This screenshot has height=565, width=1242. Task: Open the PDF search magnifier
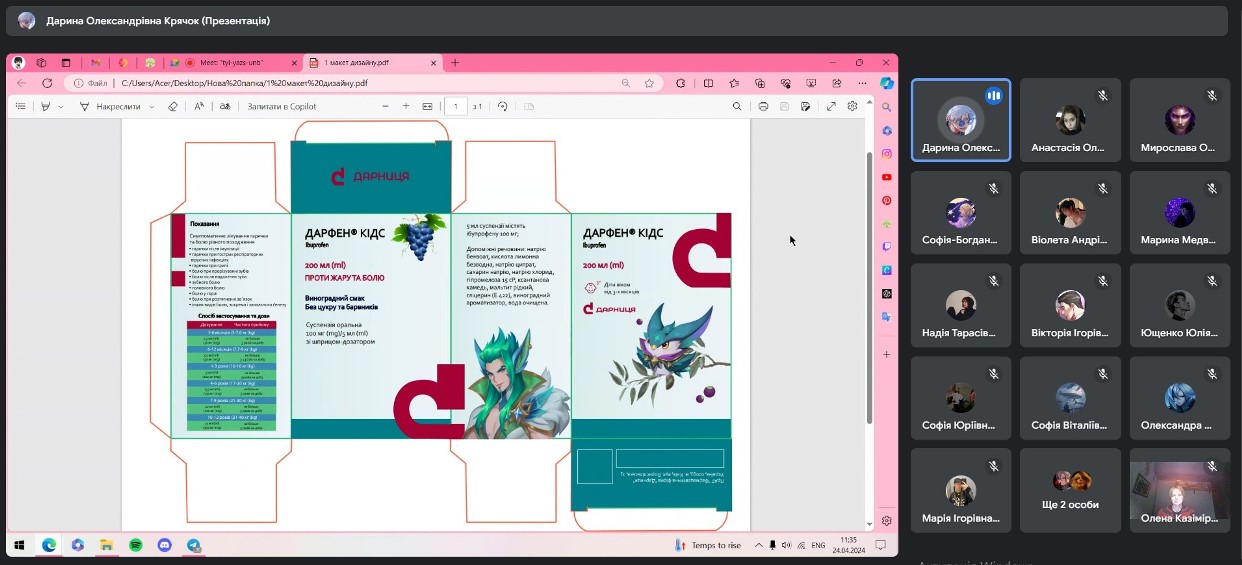coord(737,106)
